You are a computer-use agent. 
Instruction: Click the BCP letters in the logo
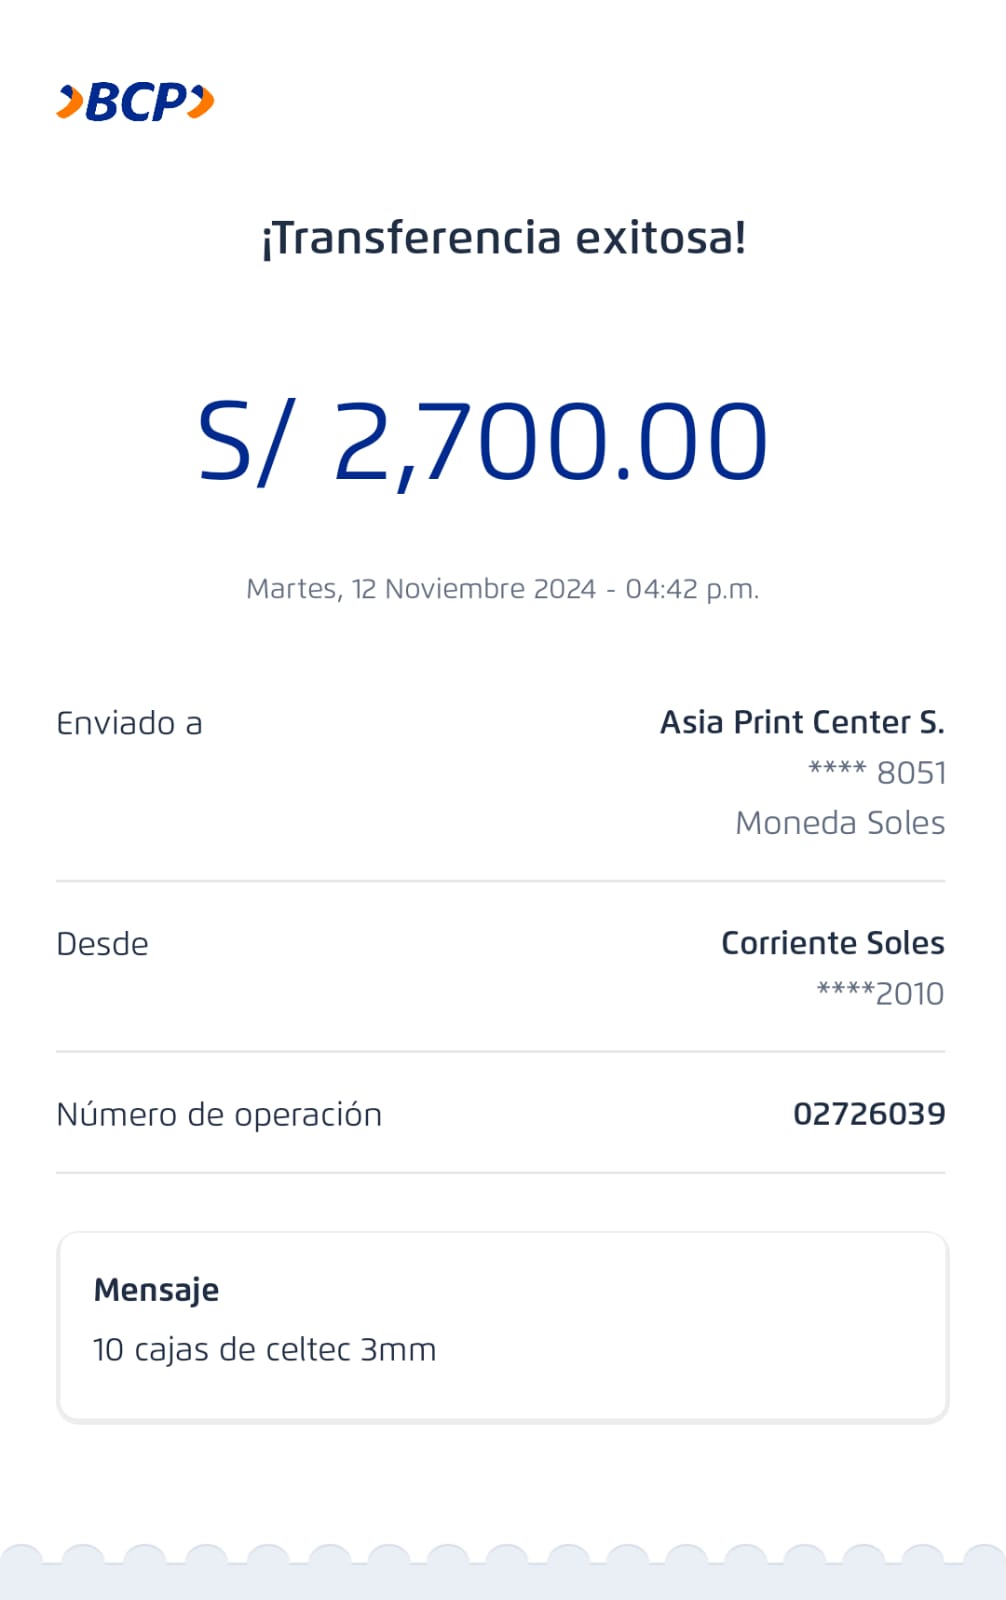point(136,102)
